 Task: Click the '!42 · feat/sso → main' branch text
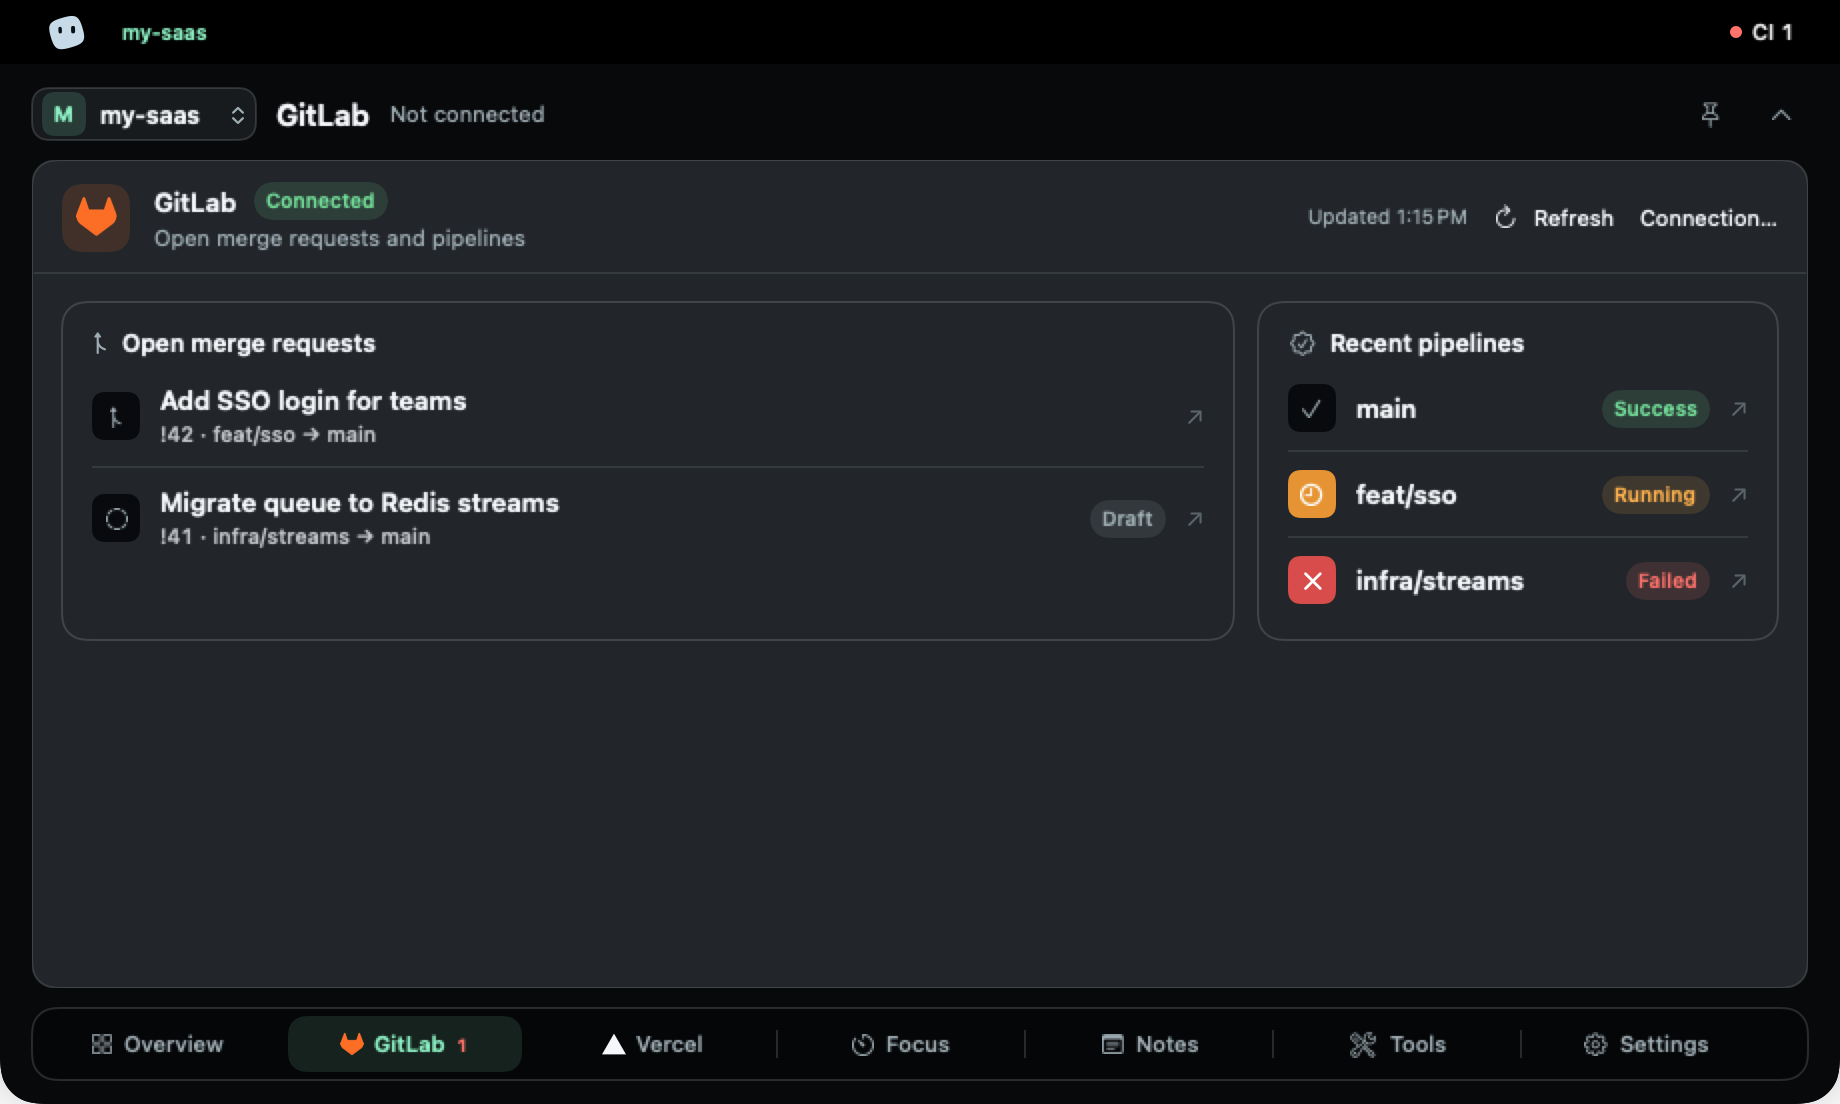[x=268, y=435]
